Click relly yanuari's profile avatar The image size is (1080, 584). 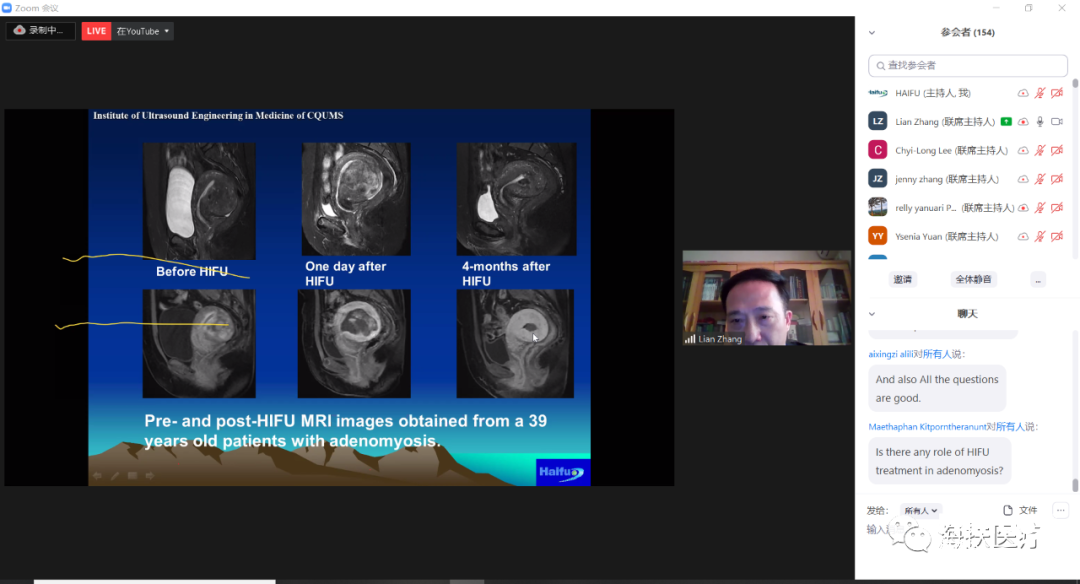click(x=877, y=207)
